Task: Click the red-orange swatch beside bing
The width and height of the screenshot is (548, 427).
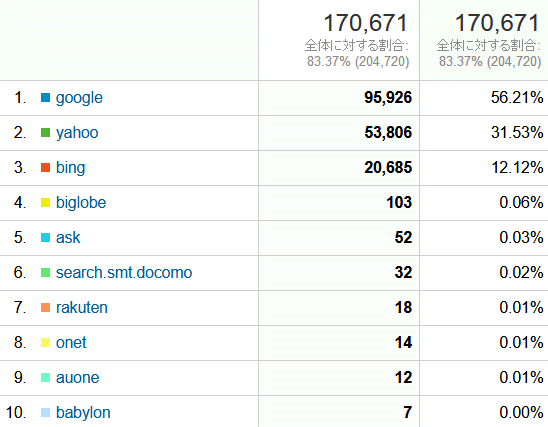Action: pos(45,167)
